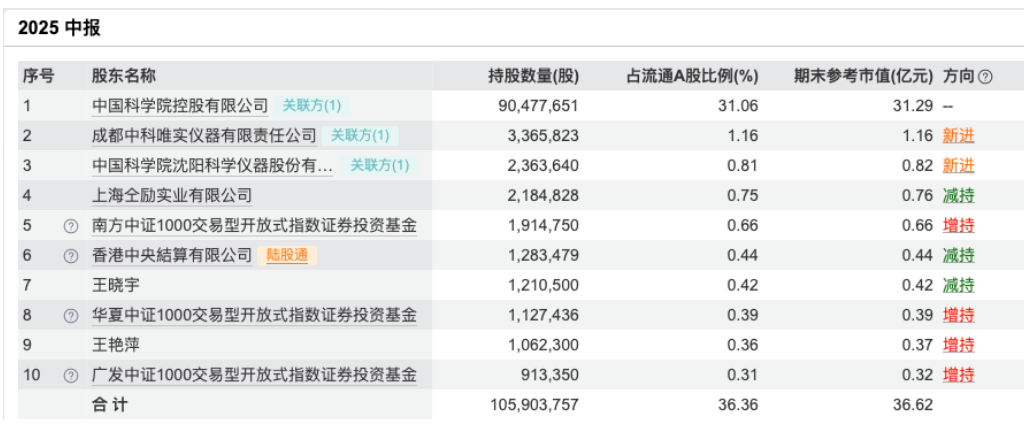Click the help icon beside 方向 header
The height and width of the screenshot is (424, 1031).
(984, 76)
